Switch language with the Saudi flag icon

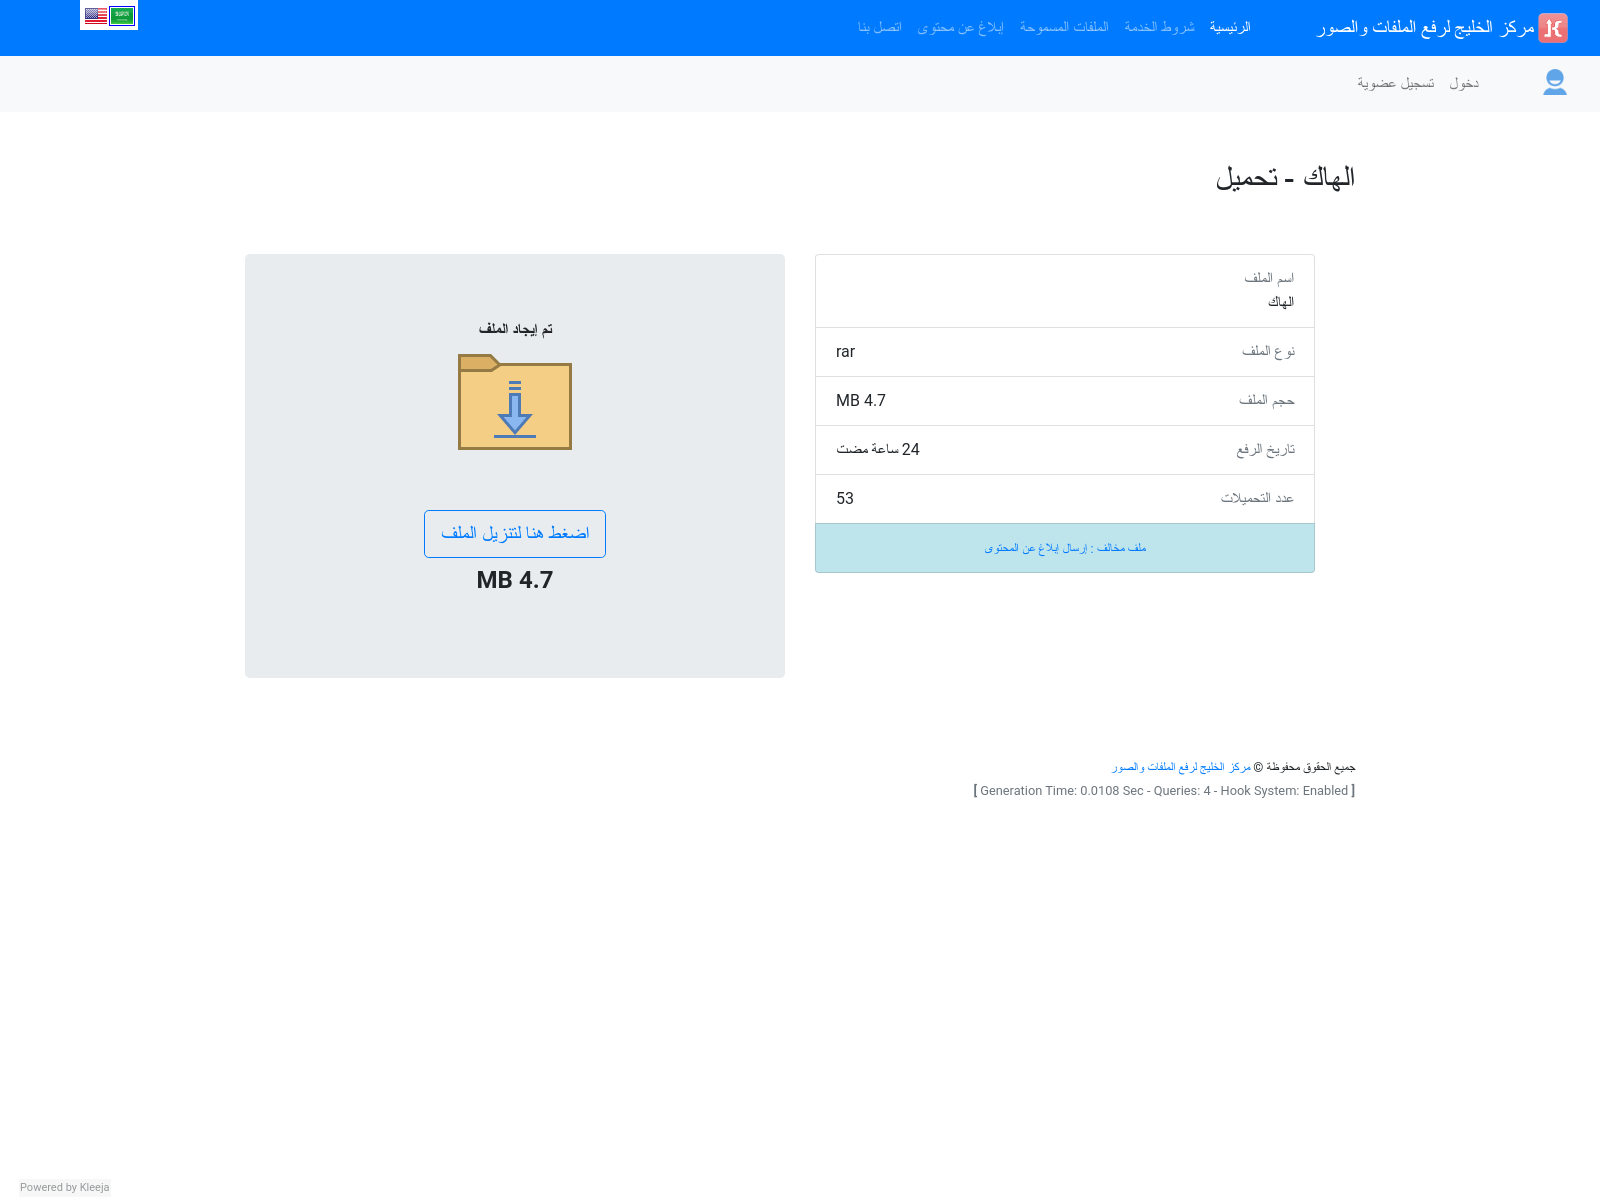click(x=122, y=15)
